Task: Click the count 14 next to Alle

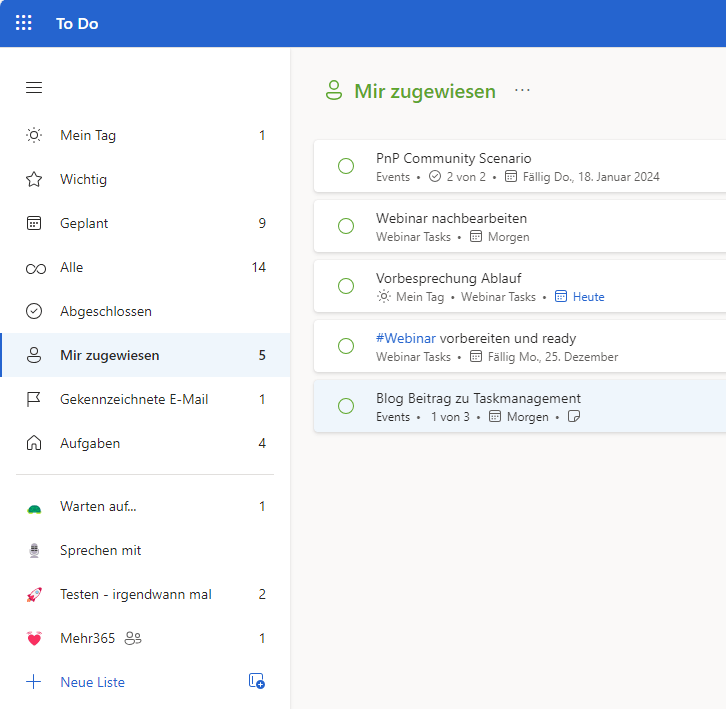Action: coord(258,267)
